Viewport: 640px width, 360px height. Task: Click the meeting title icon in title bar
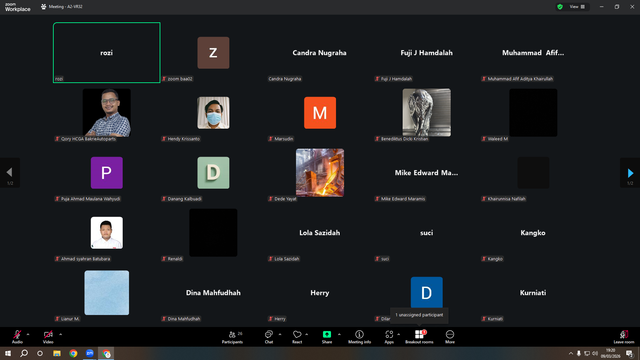tap(44, 7)
